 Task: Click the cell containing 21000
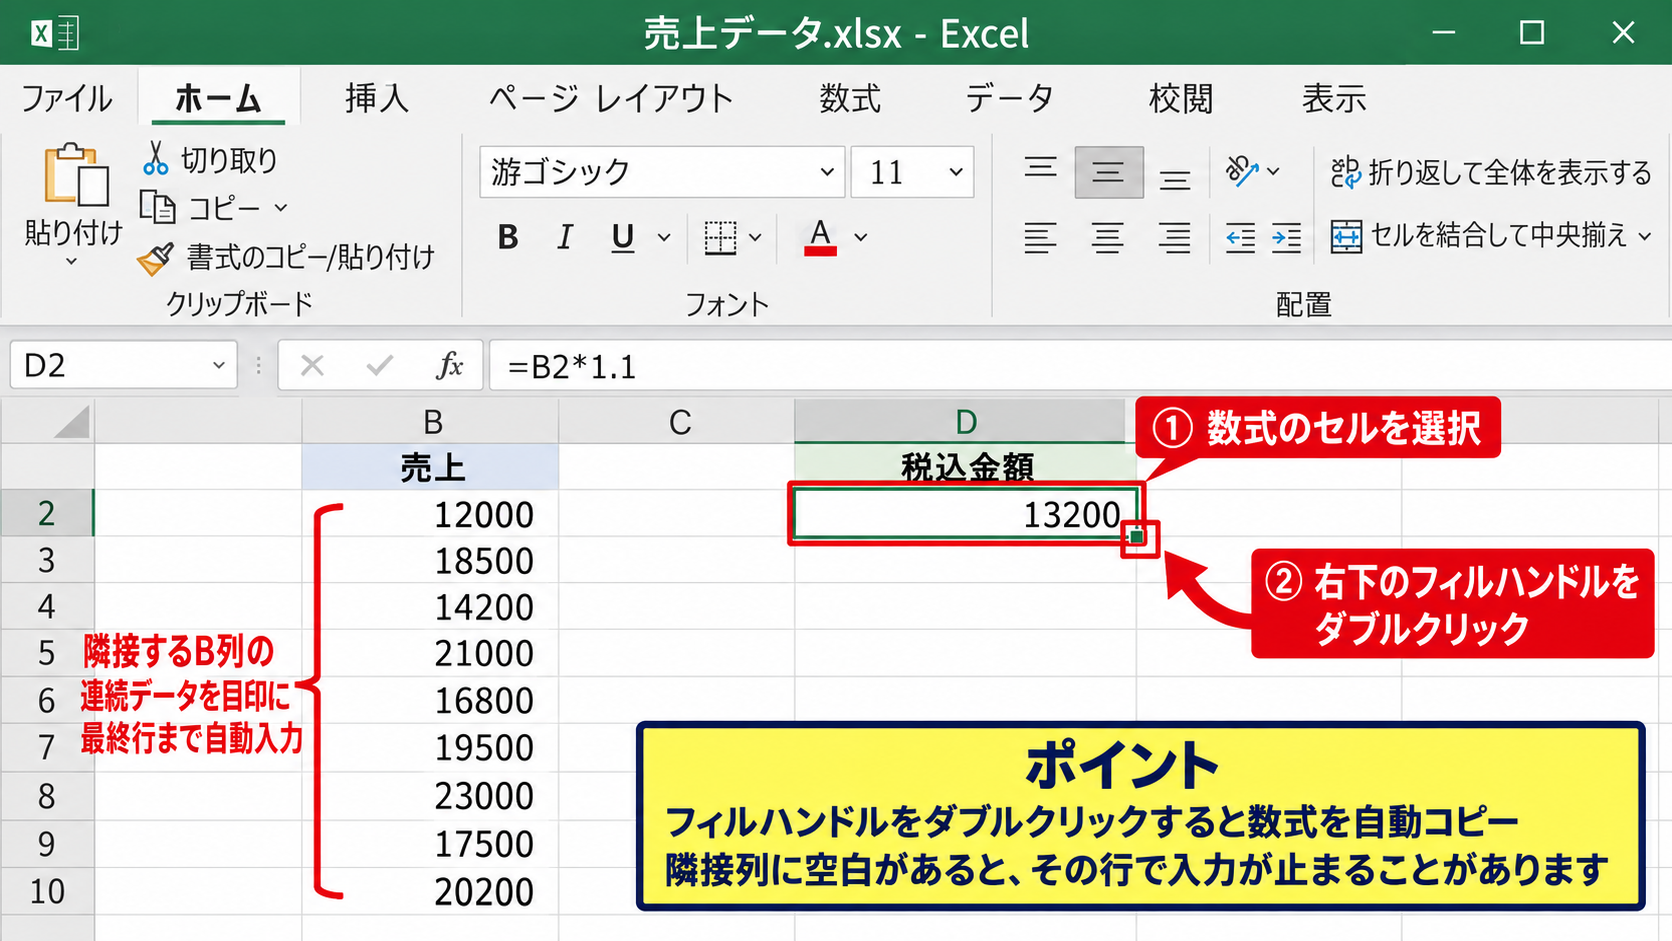coord(431,653)
